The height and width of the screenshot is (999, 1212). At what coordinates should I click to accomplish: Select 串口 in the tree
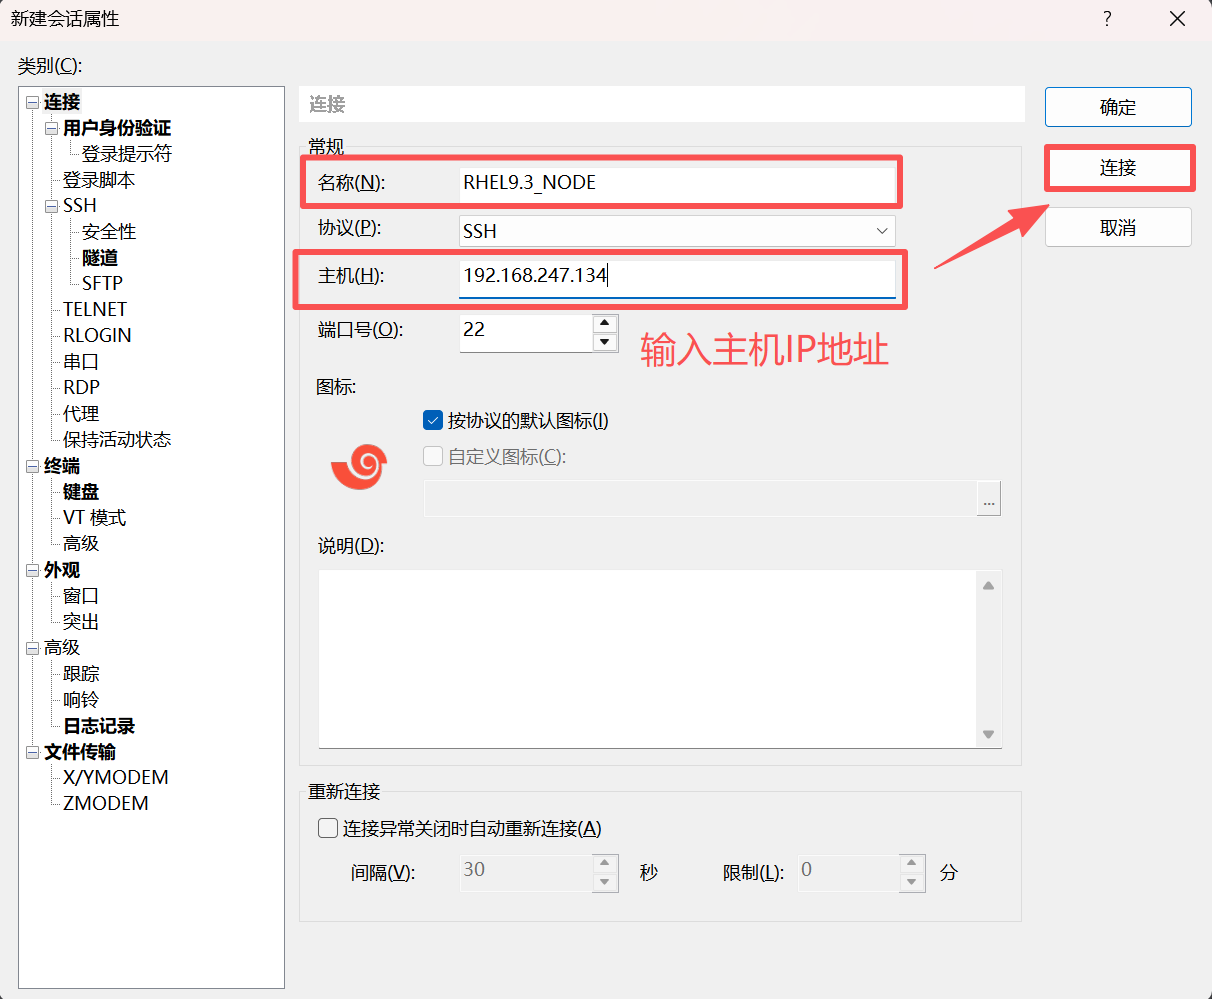81,362
